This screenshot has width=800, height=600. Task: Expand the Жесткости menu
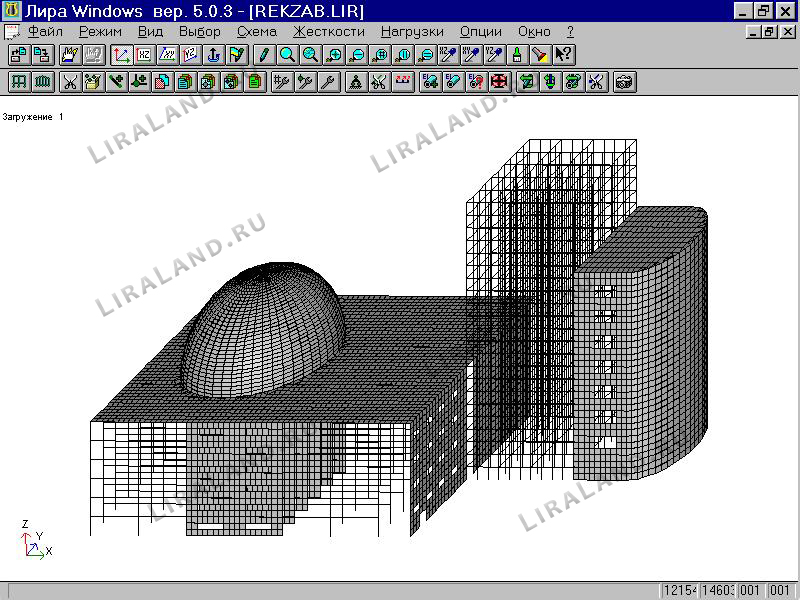(x=328, y=31)
